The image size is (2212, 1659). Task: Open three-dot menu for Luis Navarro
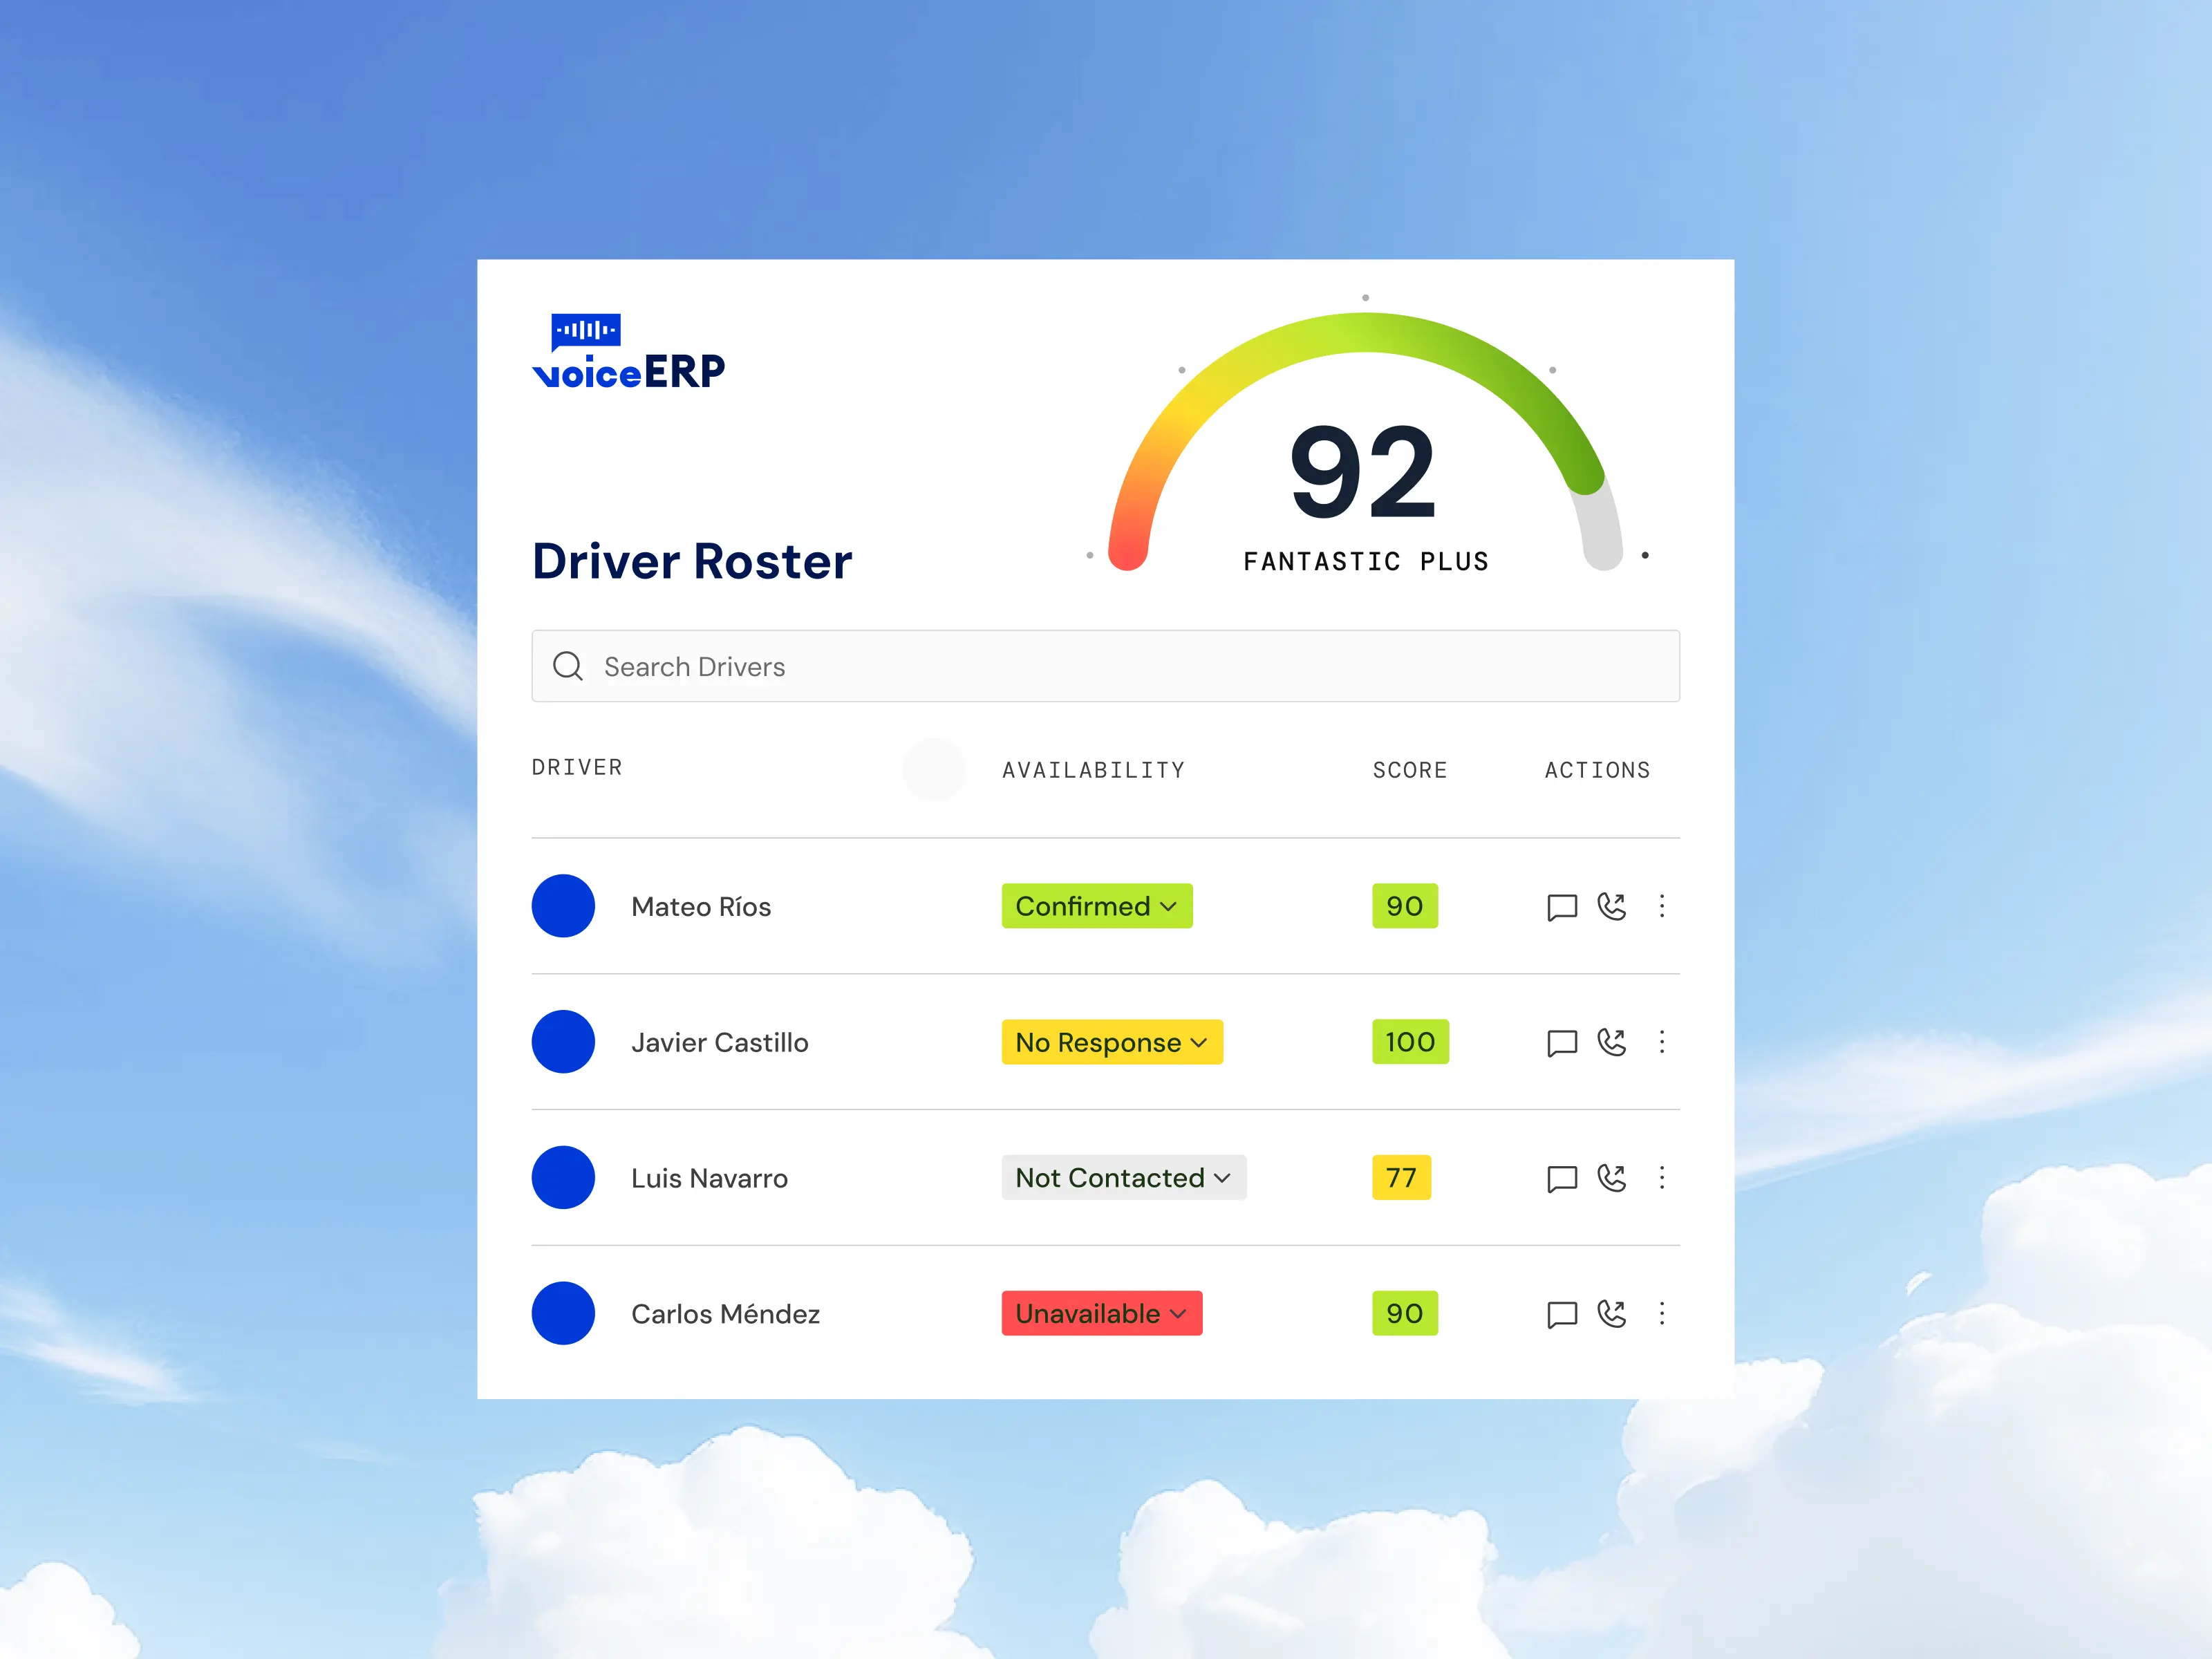pos(1662,1178)
